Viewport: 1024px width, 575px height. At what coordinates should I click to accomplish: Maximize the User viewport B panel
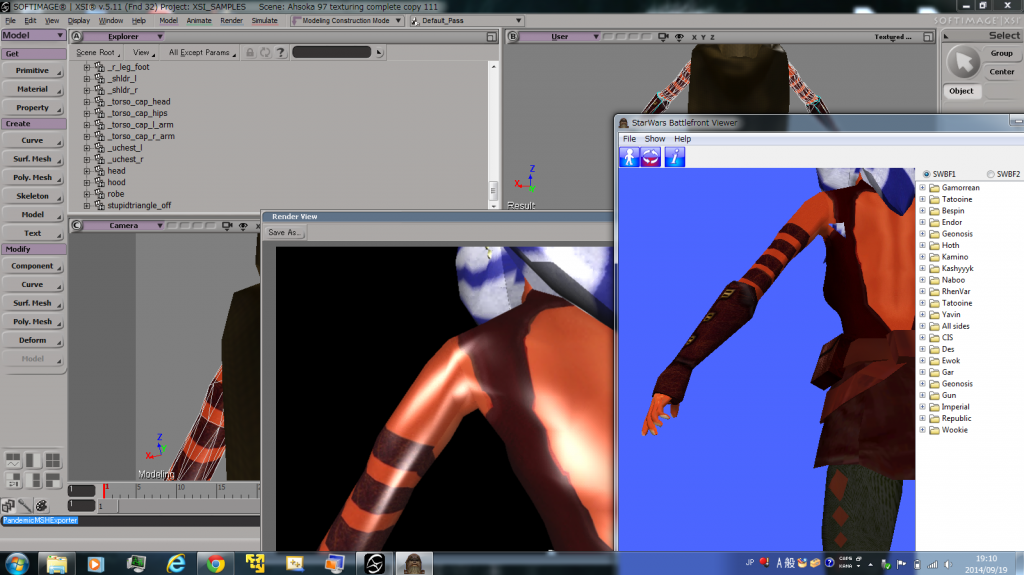pos(928,37)
